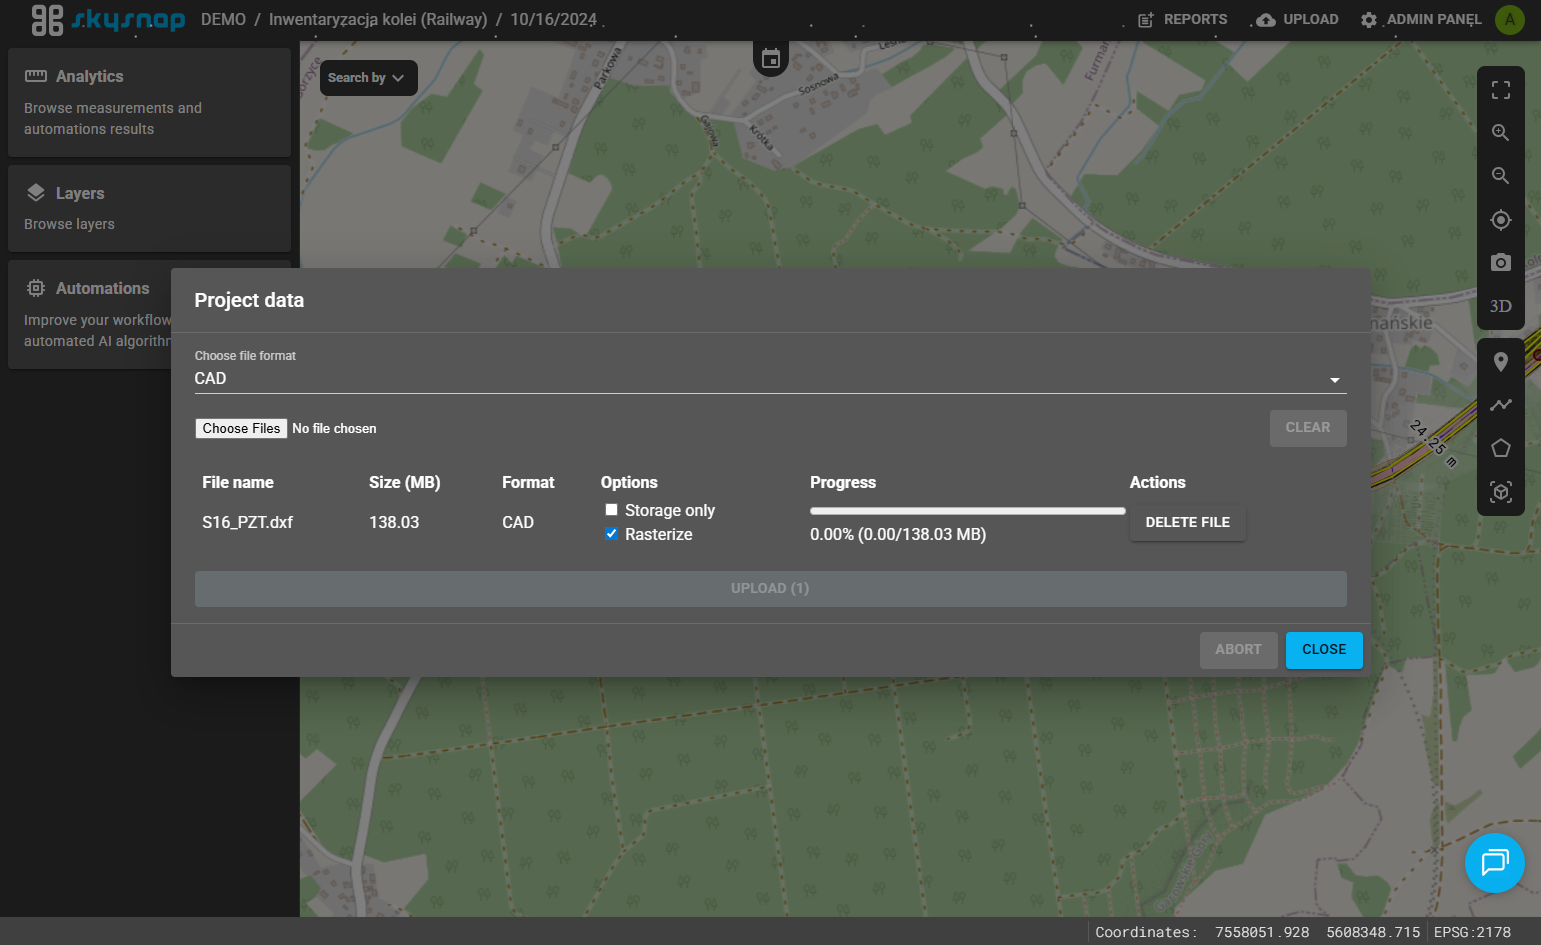Image resolution: width=1541 pixels, height=945 pixels.
Task: Delete file S16_PZT.dxf
Action: [1188, 523]
